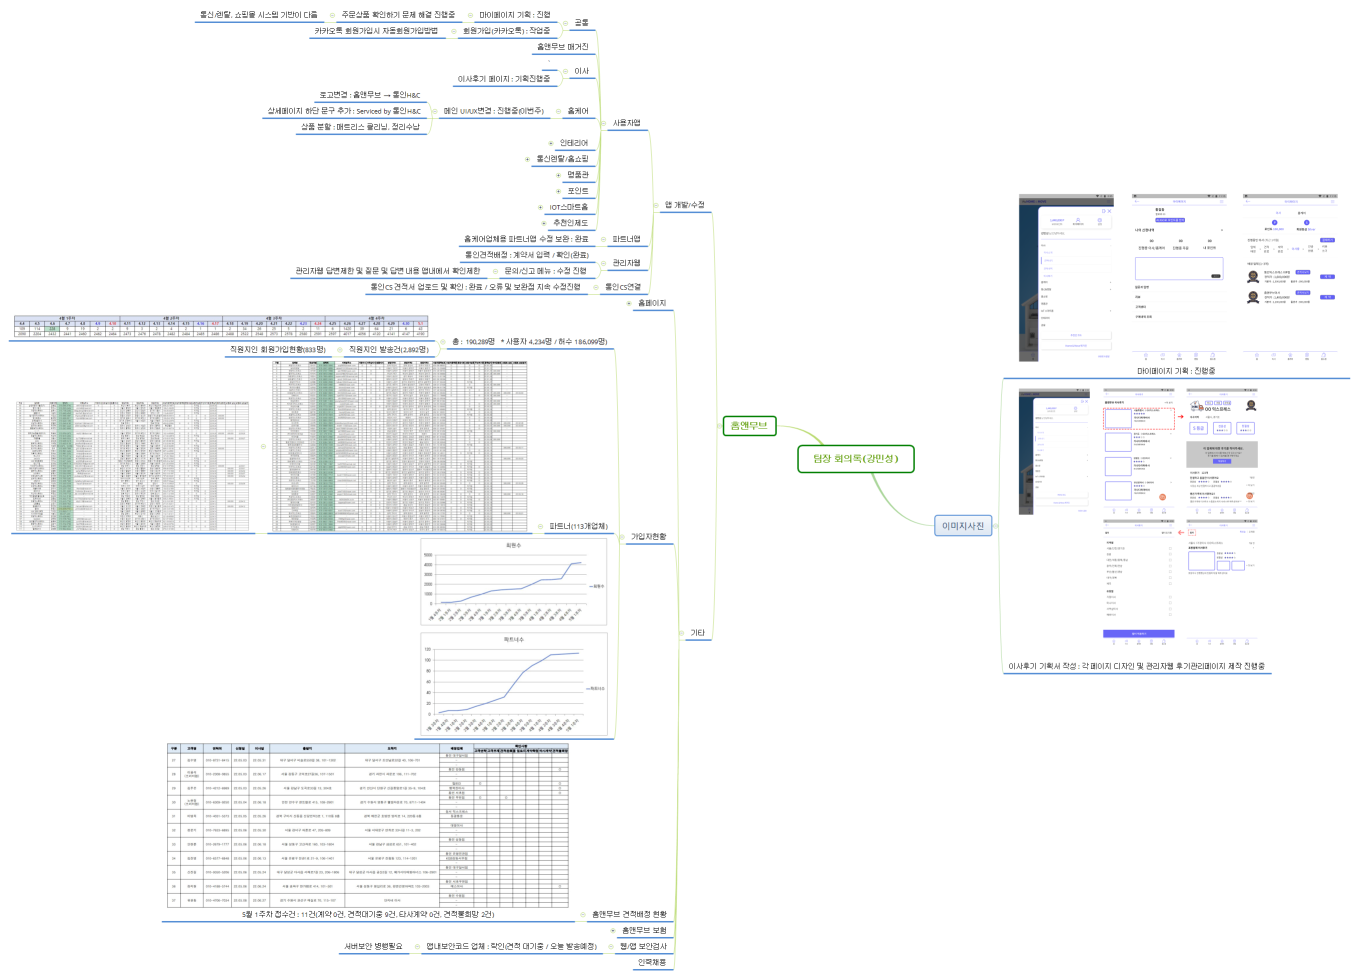Expand the 통신렌탈/홈쇼핑 branch
Viewport: 1359px width, 978px height.
(527, 159)
